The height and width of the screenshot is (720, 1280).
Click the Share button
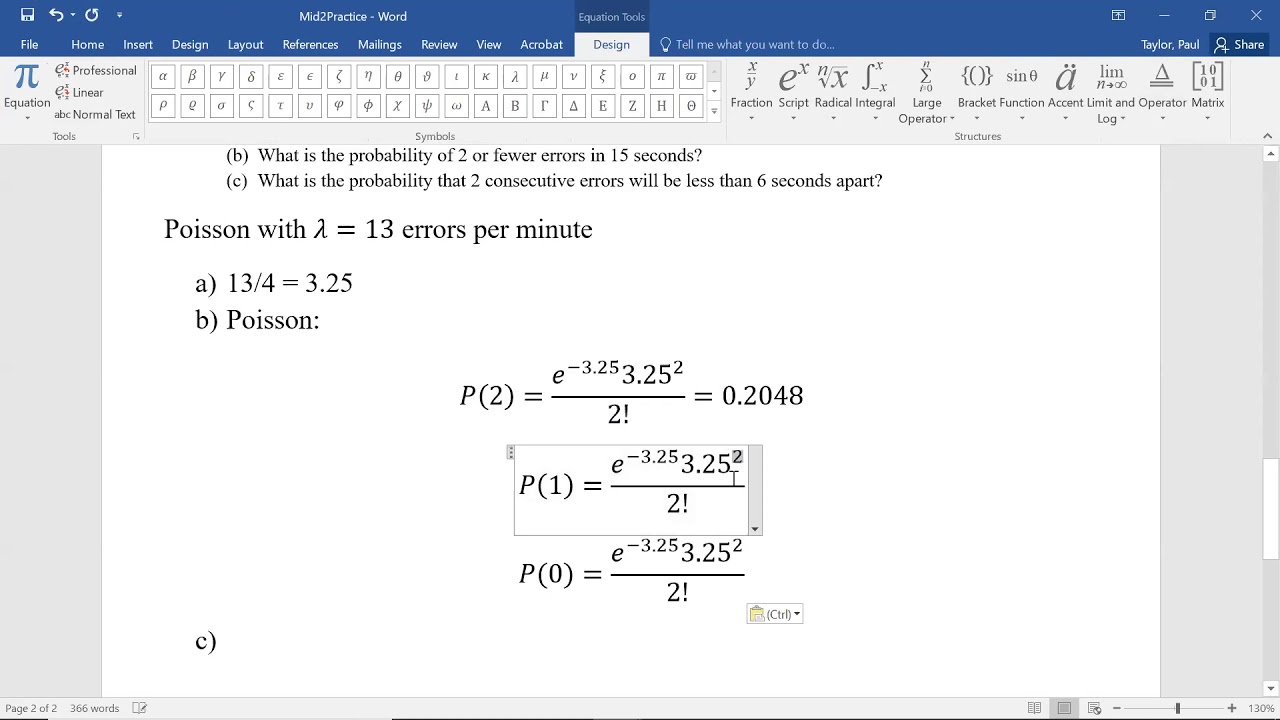click(1240, 44)
